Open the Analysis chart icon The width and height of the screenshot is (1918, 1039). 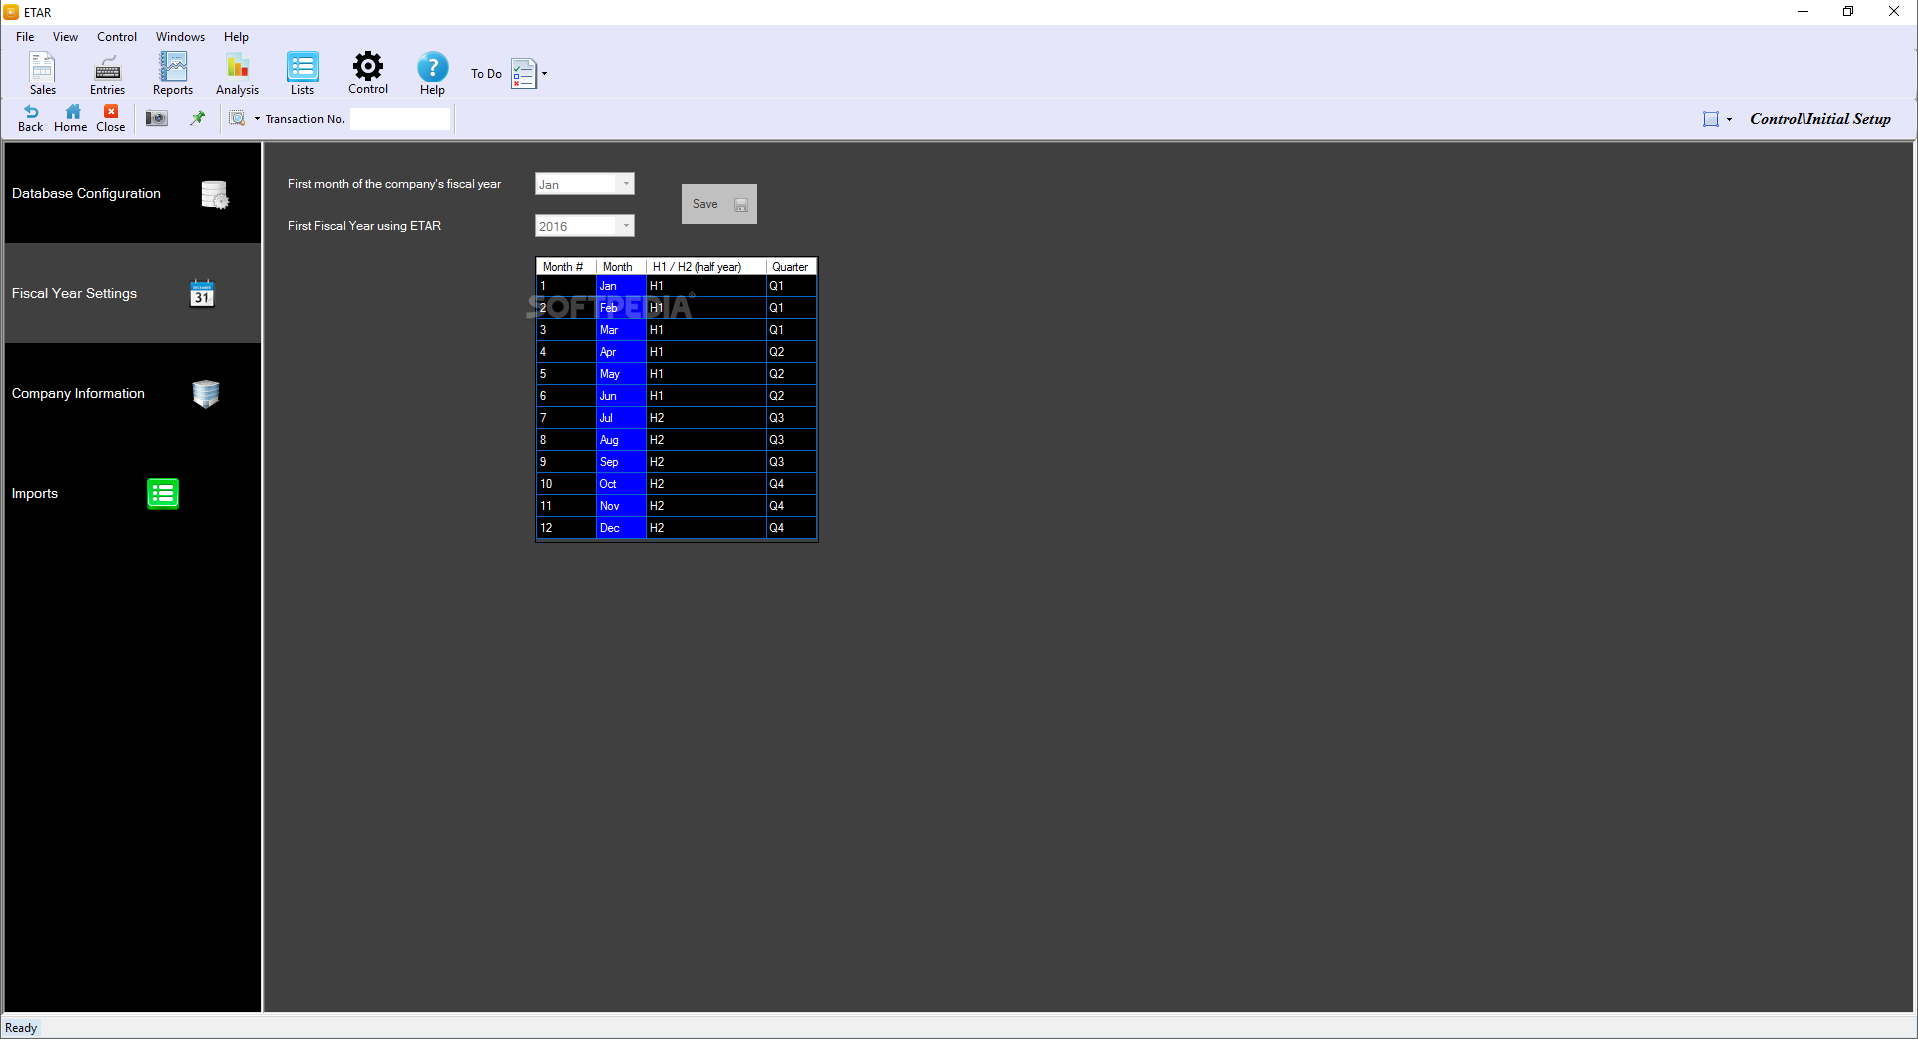237,72
